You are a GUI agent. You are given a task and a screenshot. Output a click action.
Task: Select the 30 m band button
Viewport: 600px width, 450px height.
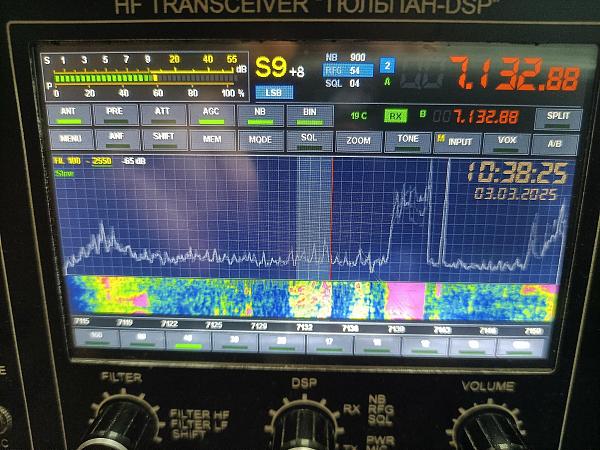tap(235, 342)
